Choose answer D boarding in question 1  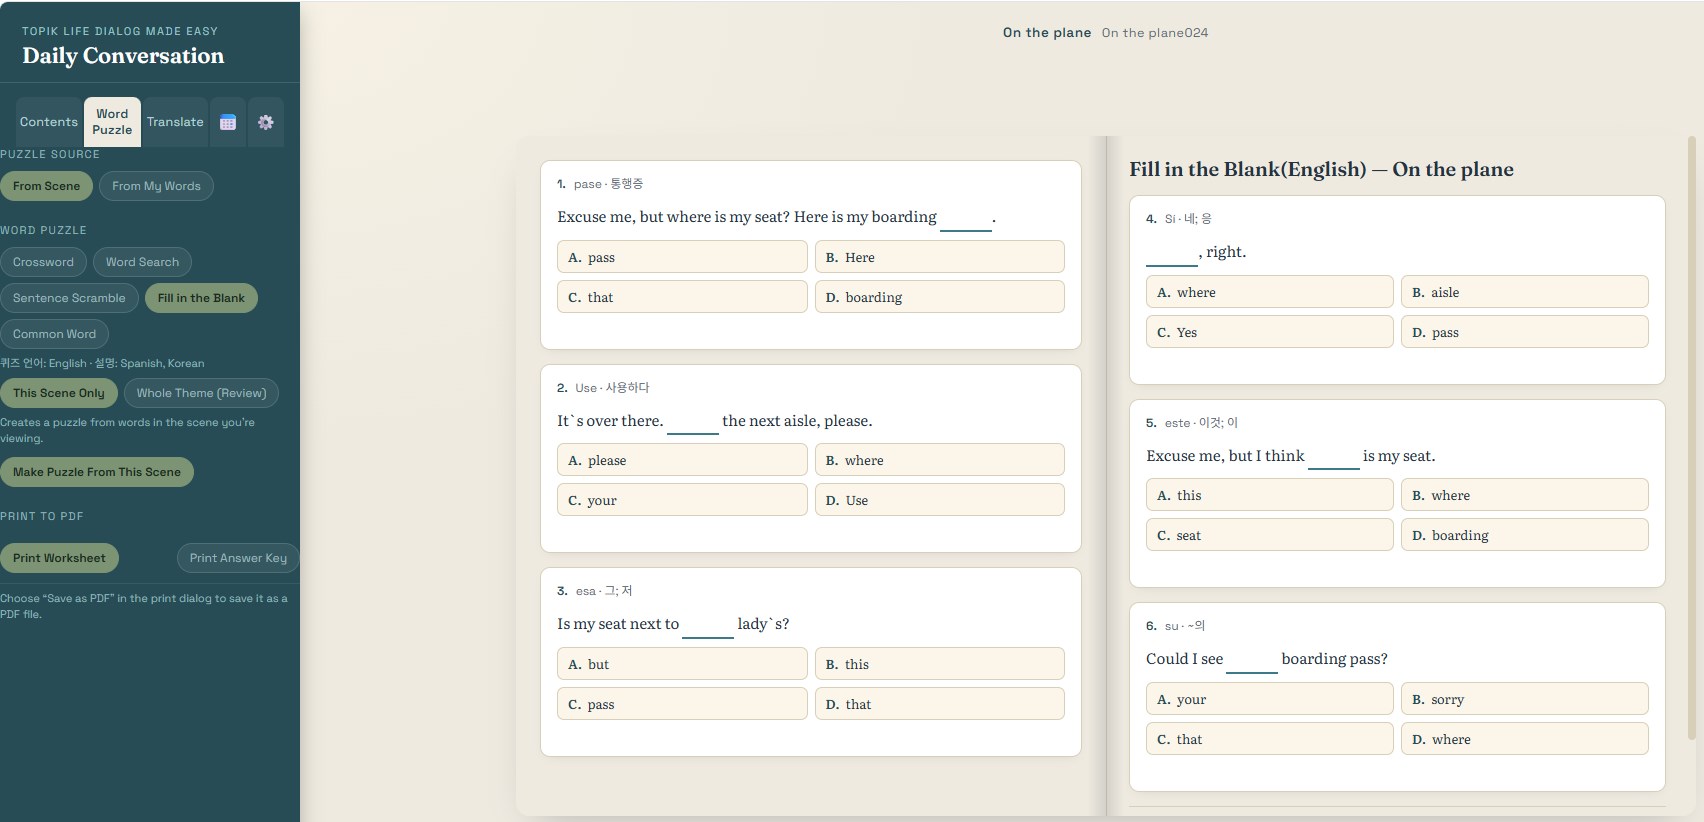(940, 297)
